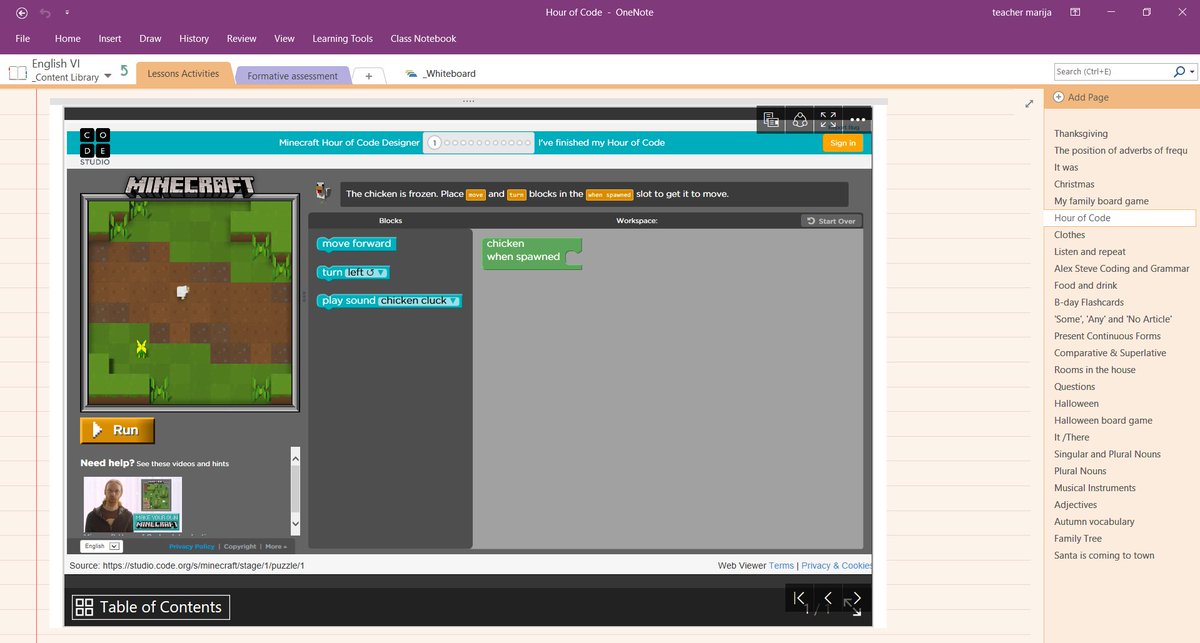Screen dimensions: 1200x643
Task: Open the Alex Steve Coding and Grammar page
Action: 1122,268
